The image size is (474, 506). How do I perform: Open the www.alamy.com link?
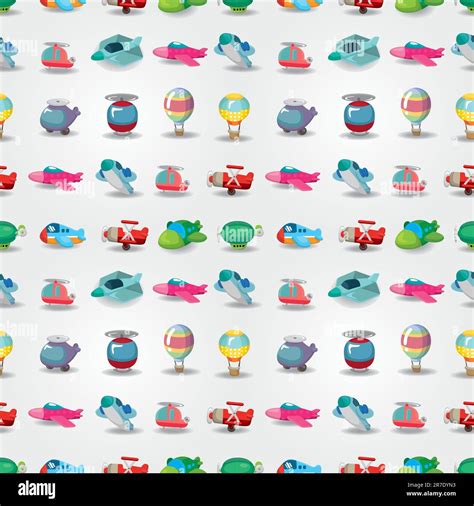coord(431,494)
